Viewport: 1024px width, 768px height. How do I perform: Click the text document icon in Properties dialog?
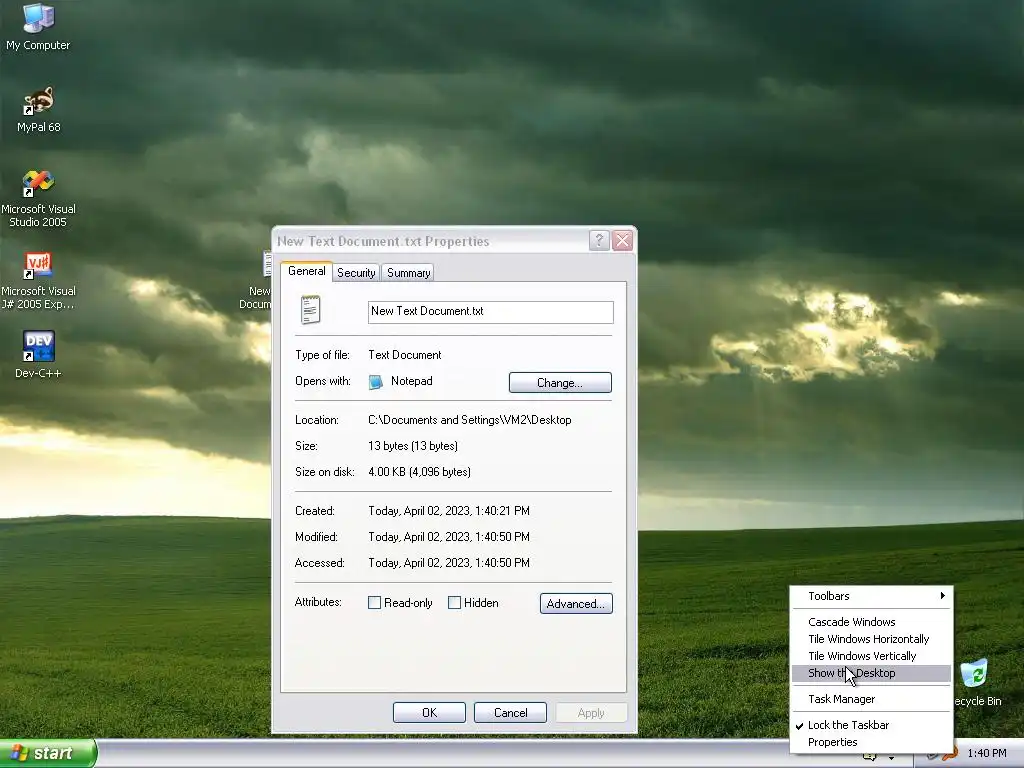(x=311, y=310)
